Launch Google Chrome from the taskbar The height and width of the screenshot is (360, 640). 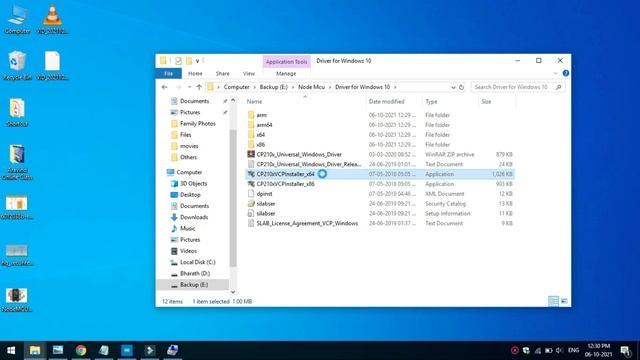point(81,350)
